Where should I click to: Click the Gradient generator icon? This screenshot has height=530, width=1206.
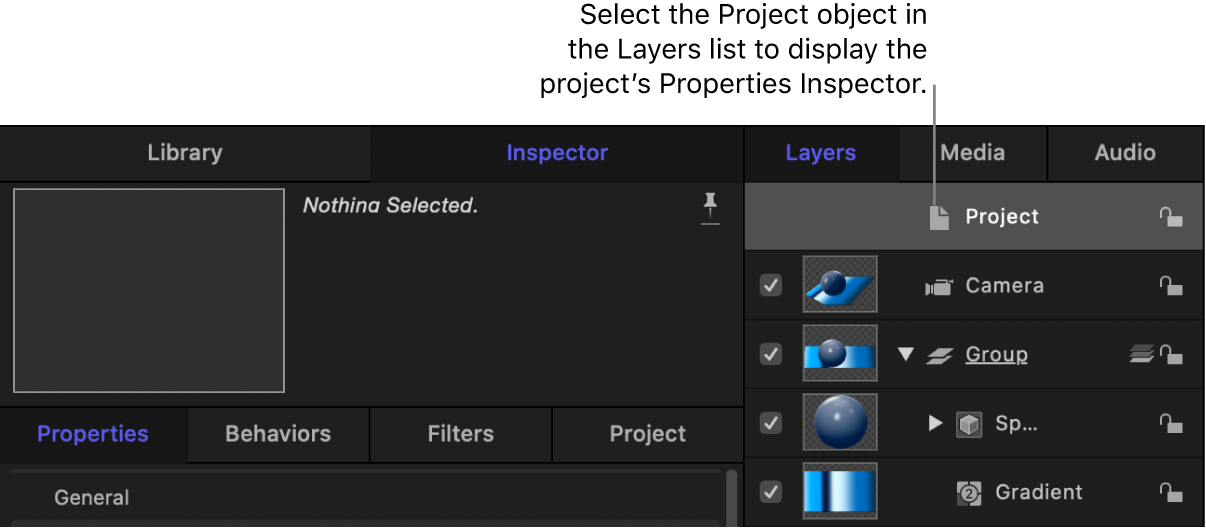point(968,492)
